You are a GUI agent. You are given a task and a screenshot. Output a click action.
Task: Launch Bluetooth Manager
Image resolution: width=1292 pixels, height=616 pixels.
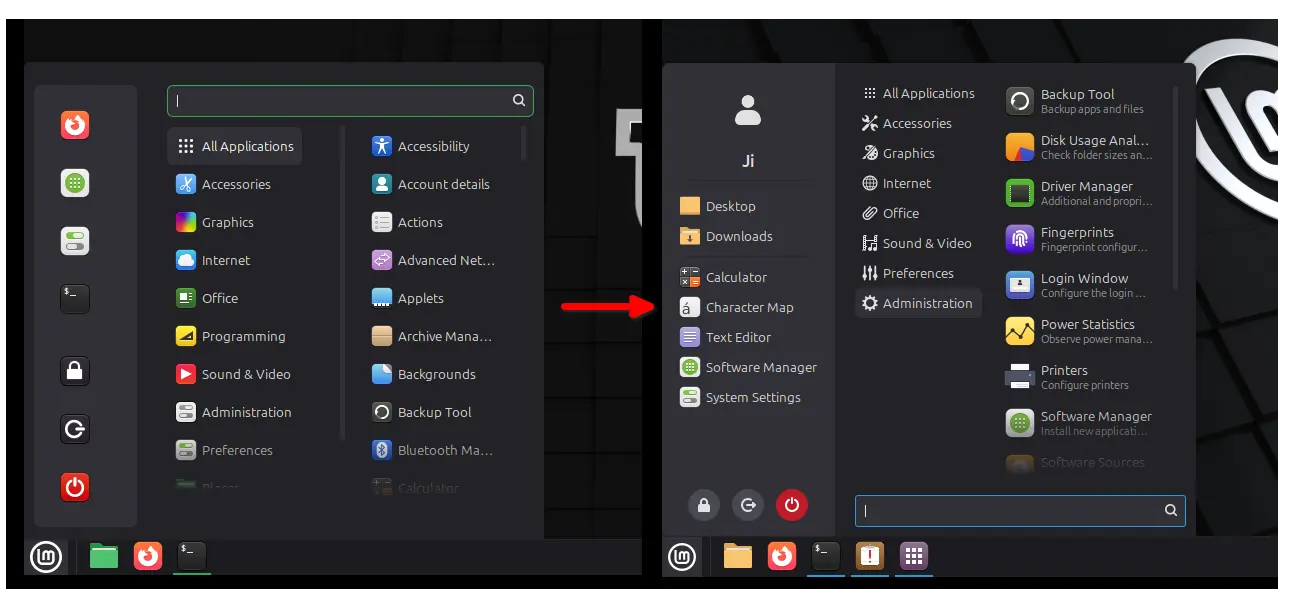(x=432, y=450)
